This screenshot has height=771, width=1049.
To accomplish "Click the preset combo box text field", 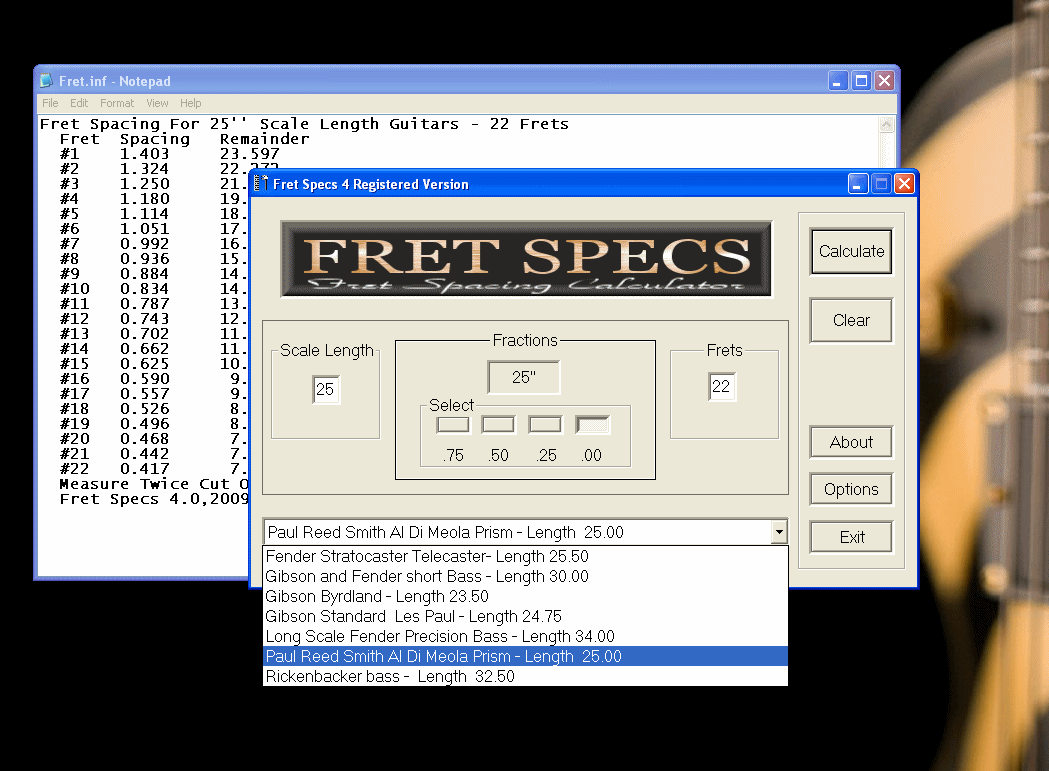I will 518,532.
